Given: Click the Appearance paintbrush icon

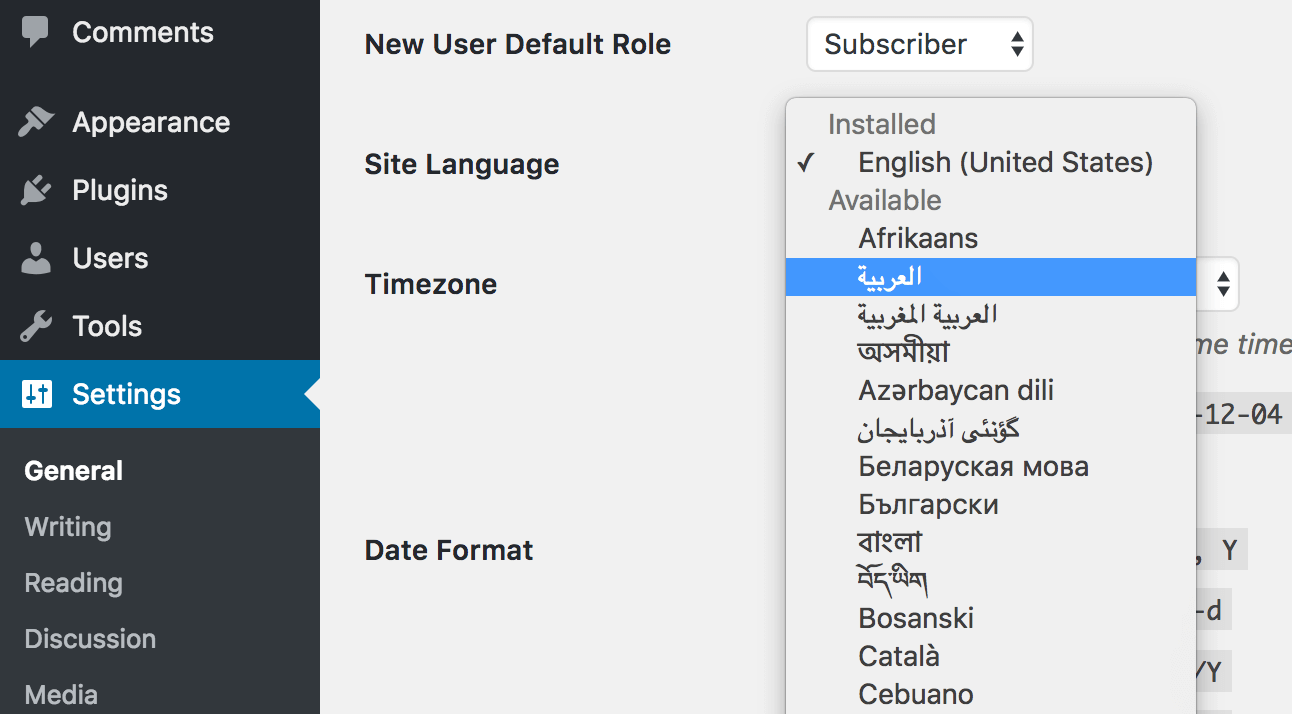Looking at the screenshot, I should 36,121.
